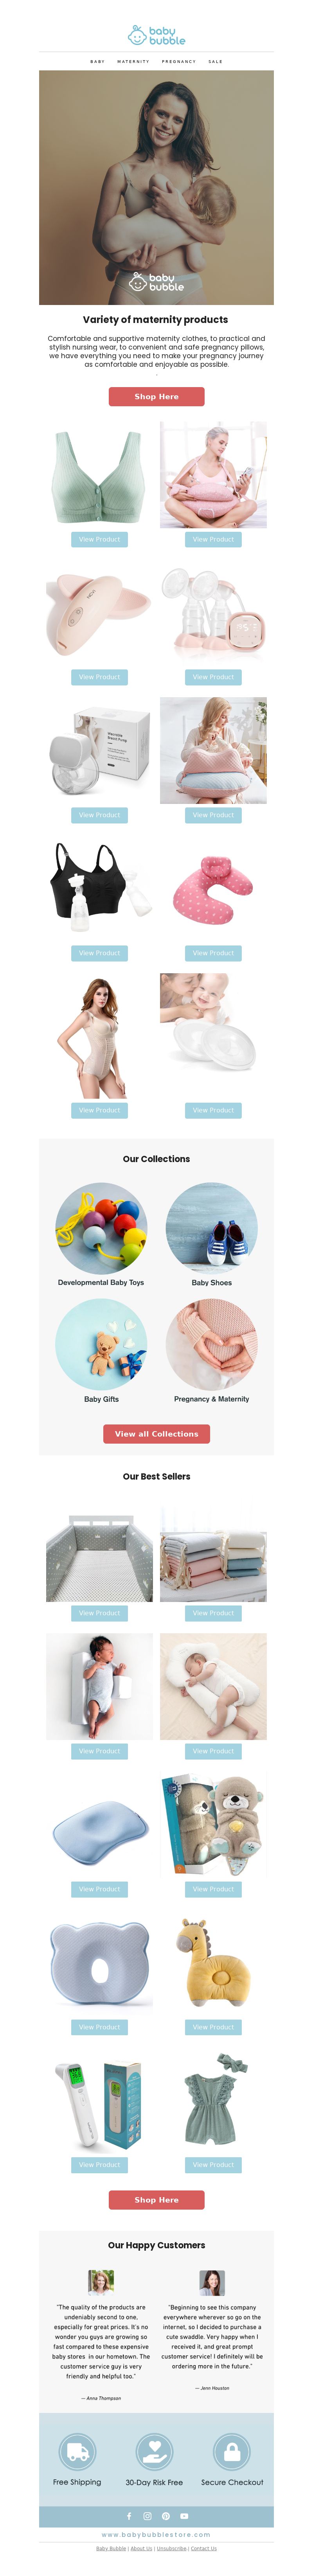This screenshot has width=313, height=2576.
Task: Open the BABY navigation menu item
Action: pos(97,61)
